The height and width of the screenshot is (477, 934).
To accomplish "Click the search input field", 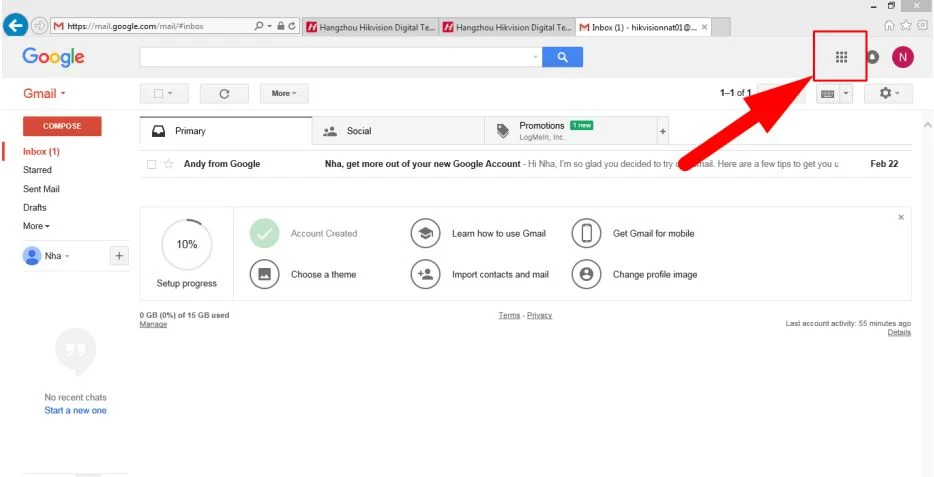I will (x=338, y=57).
